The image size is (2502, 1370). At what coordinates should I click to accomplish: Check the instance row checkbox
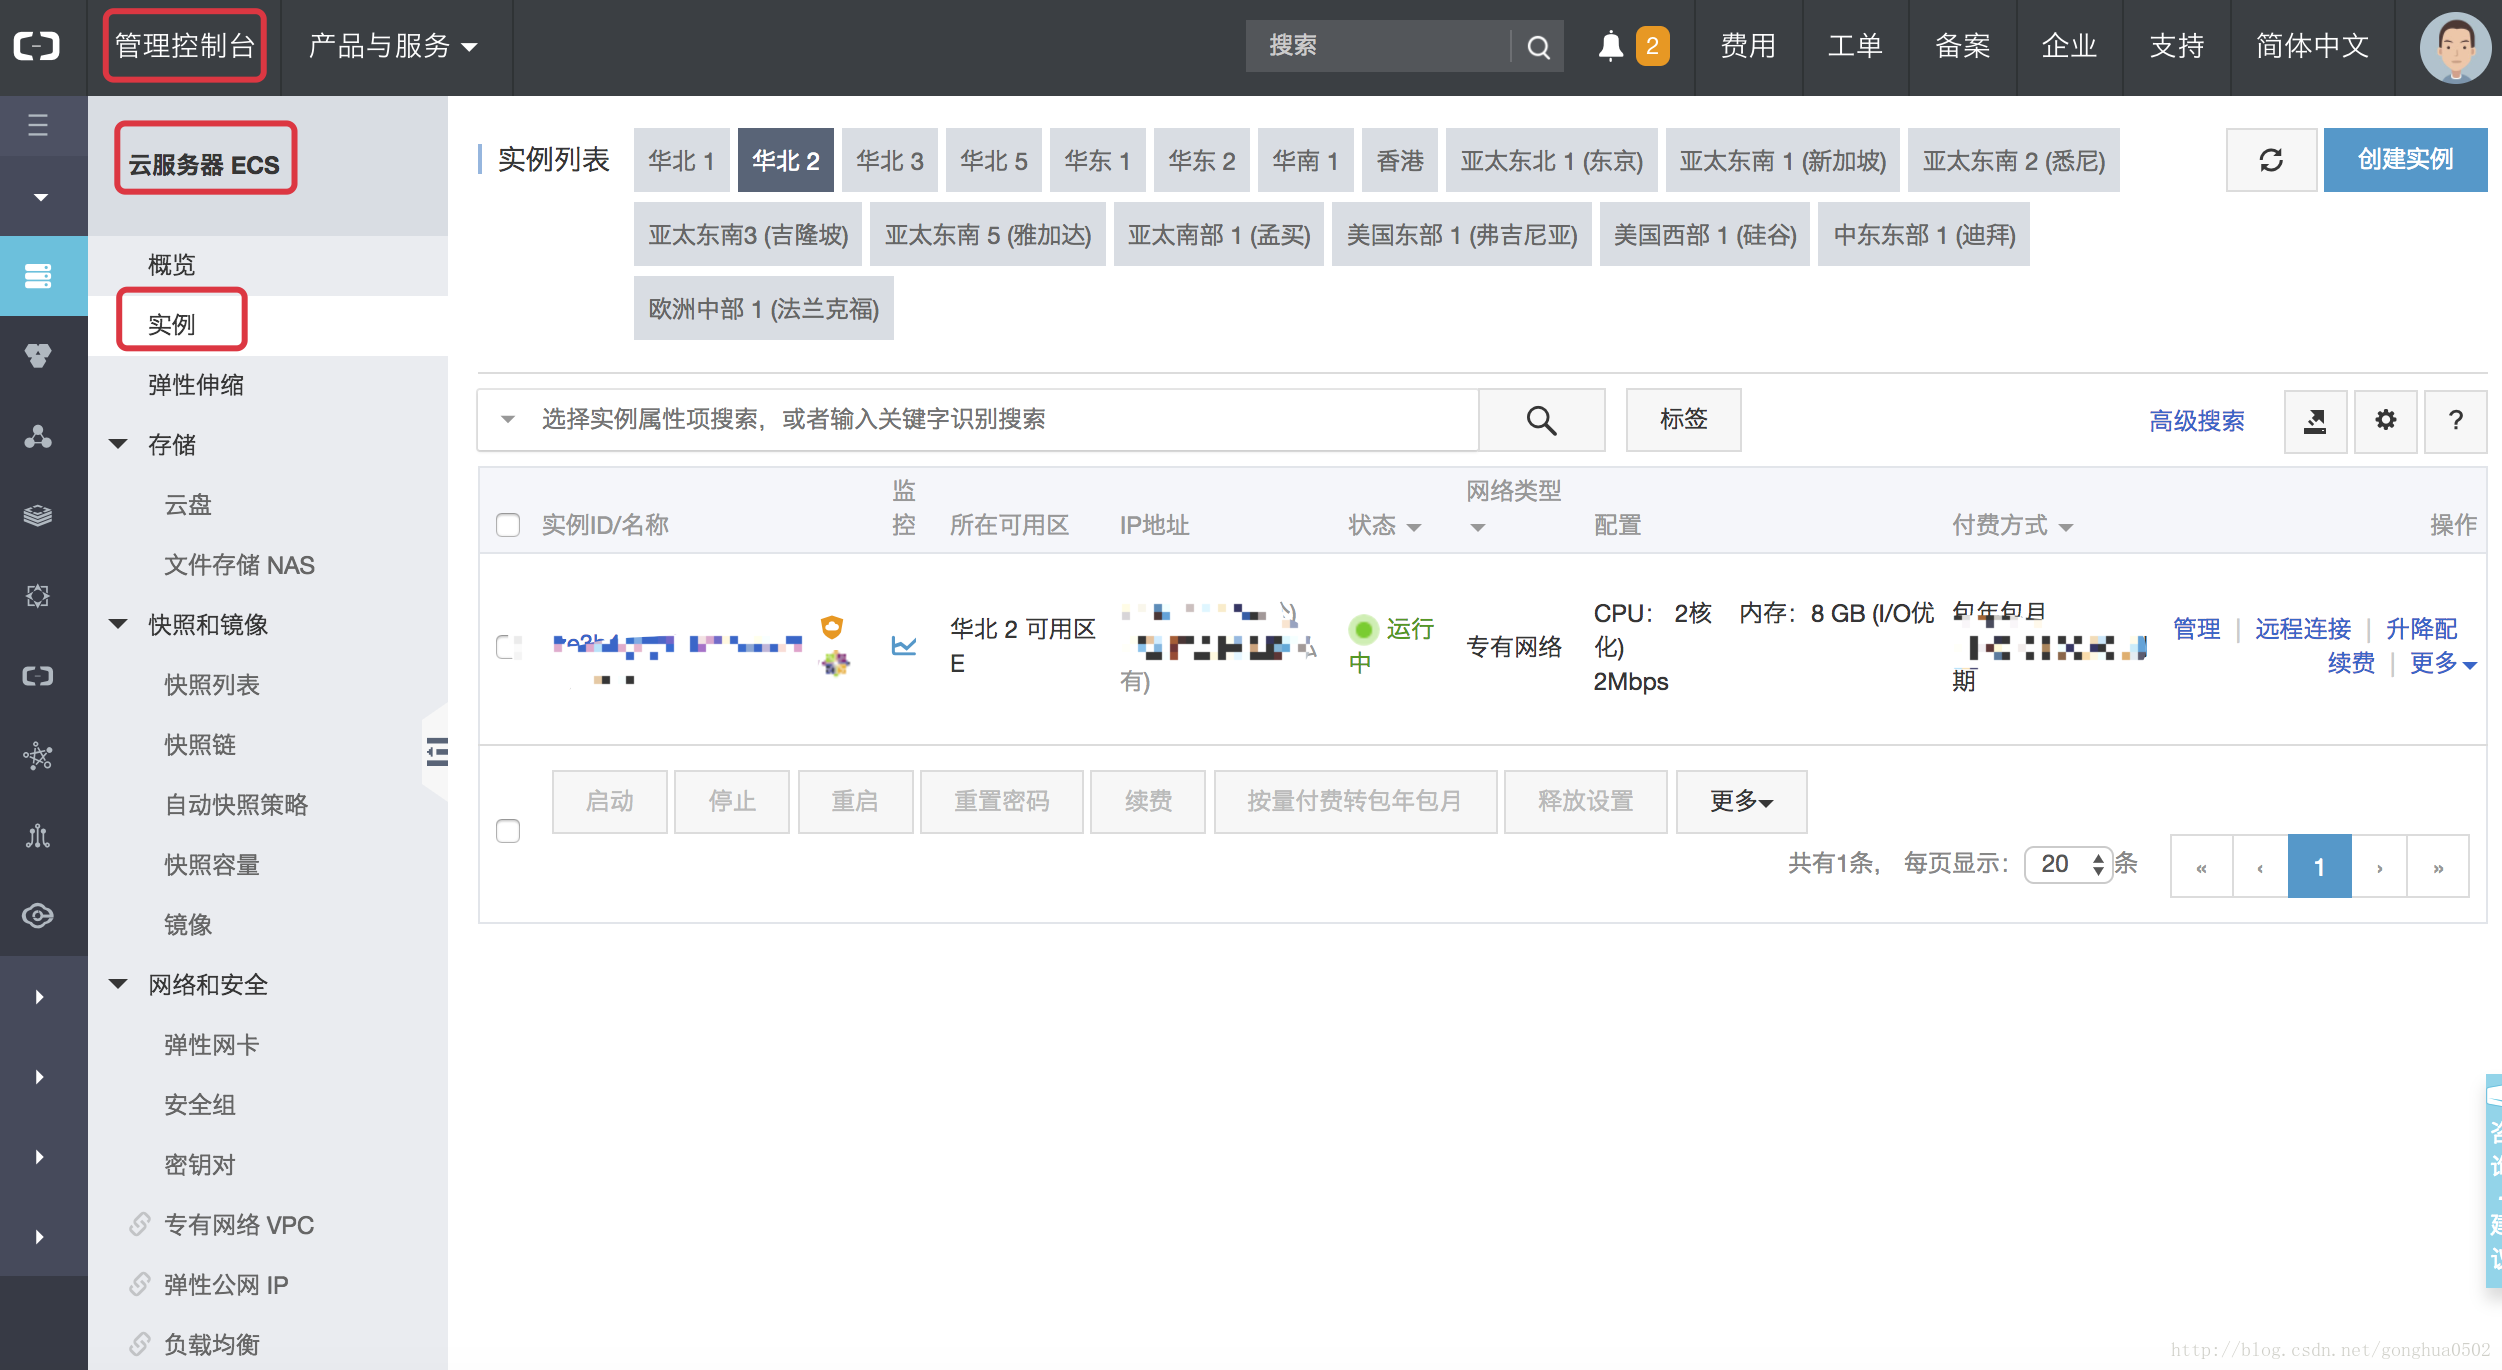click(x=508, y=647)
